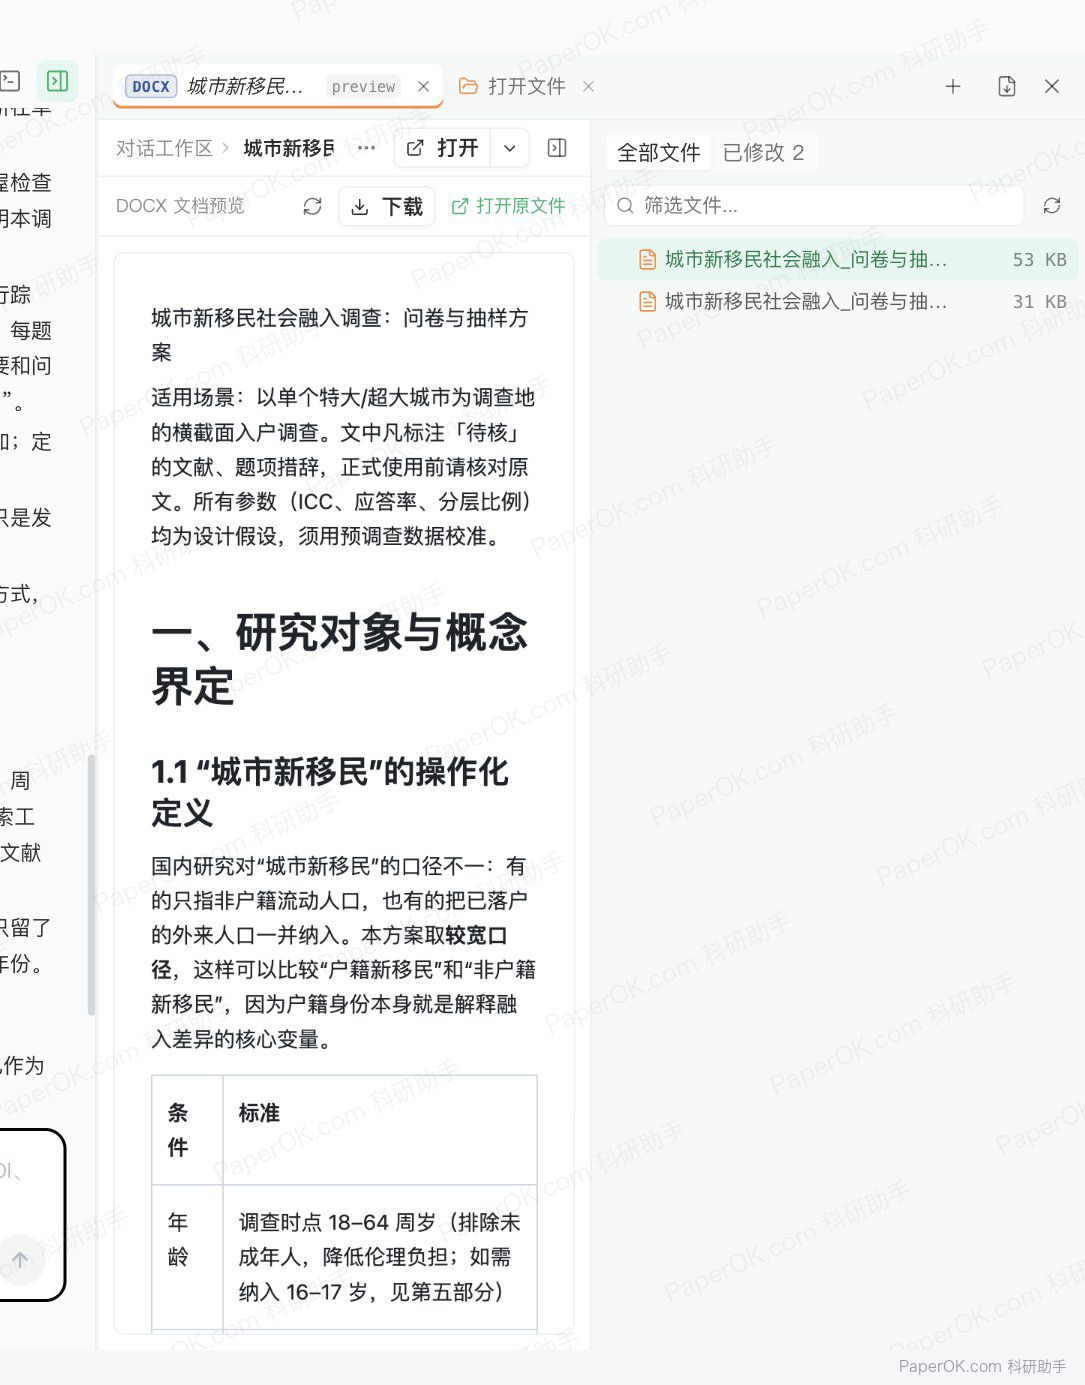
Task: Select the 全部文件 tab
Action: pyautogui.click(x=658, y=152)
